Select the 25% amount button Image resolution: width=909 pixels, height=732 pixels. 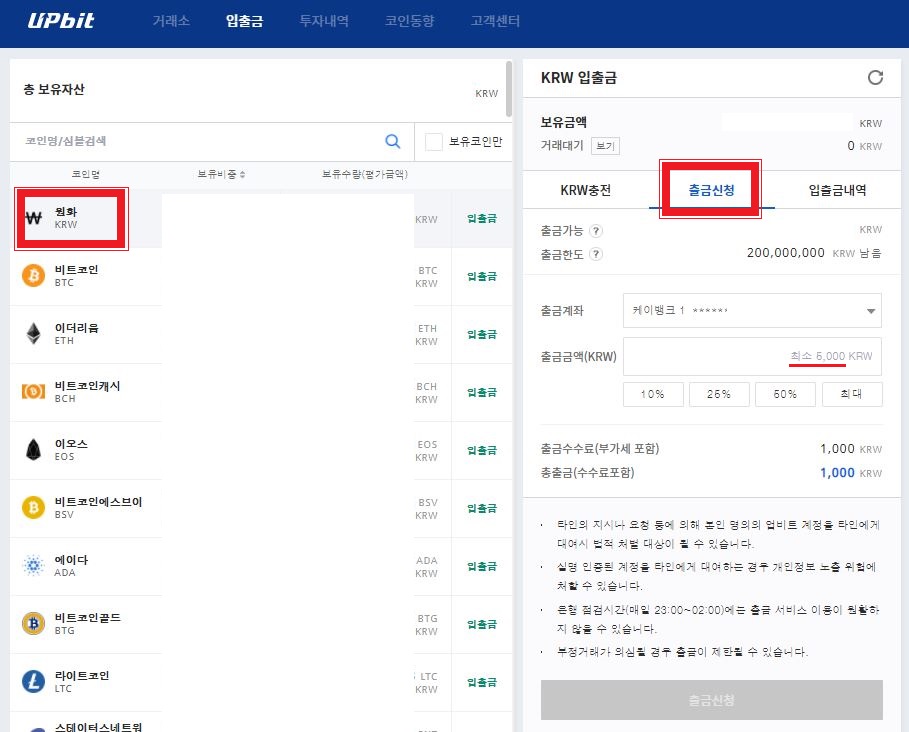click(719, 394)
